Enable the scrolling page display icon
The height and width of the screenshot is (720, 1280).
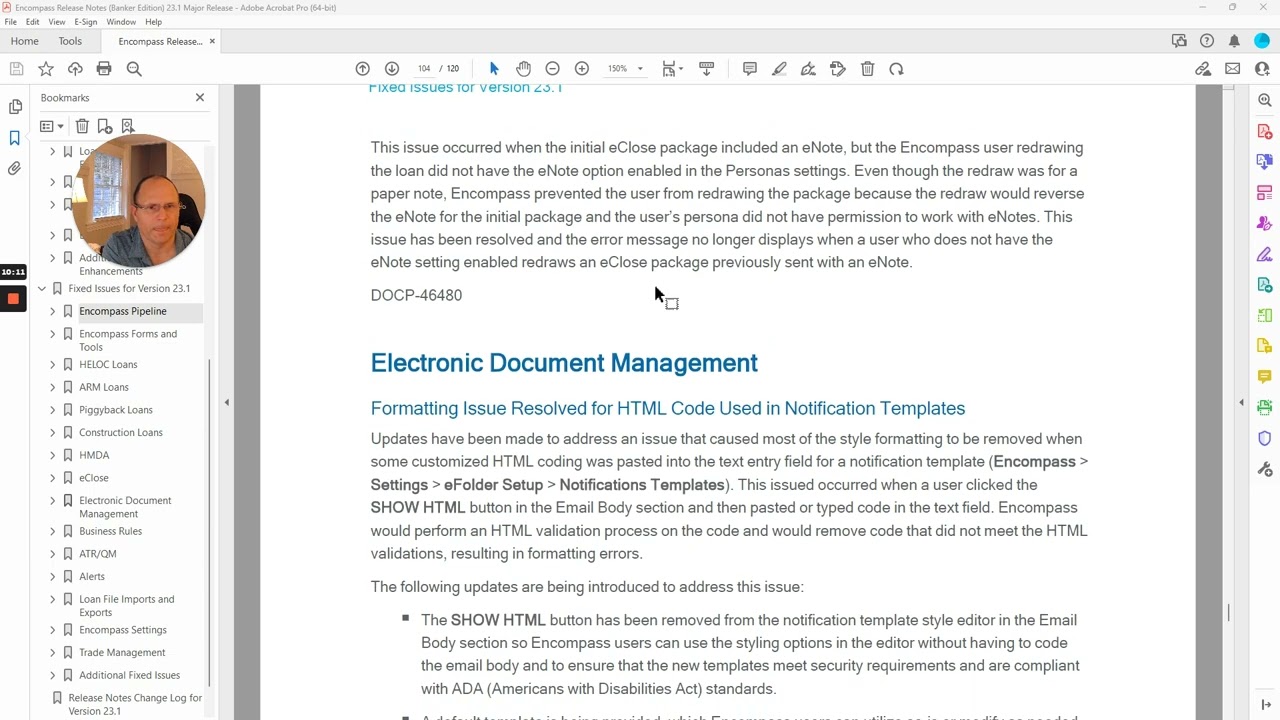(706, 69)
